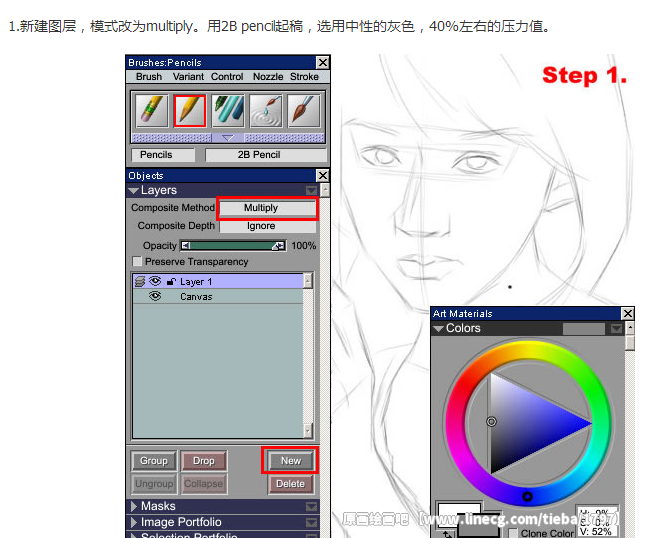Image resolution: width=661 pixels, height=538 pixels.
Task: Open the Pencils brush category dropdown
Action: [x=163, y=155]
